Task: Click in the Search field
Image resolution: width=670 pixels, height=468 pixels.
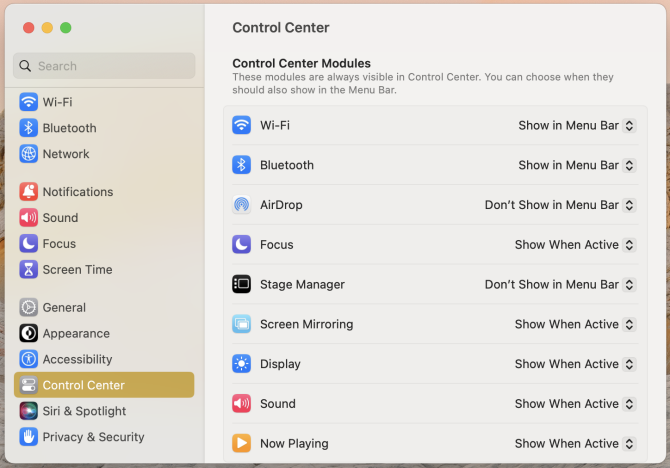Action: point(104,66)
